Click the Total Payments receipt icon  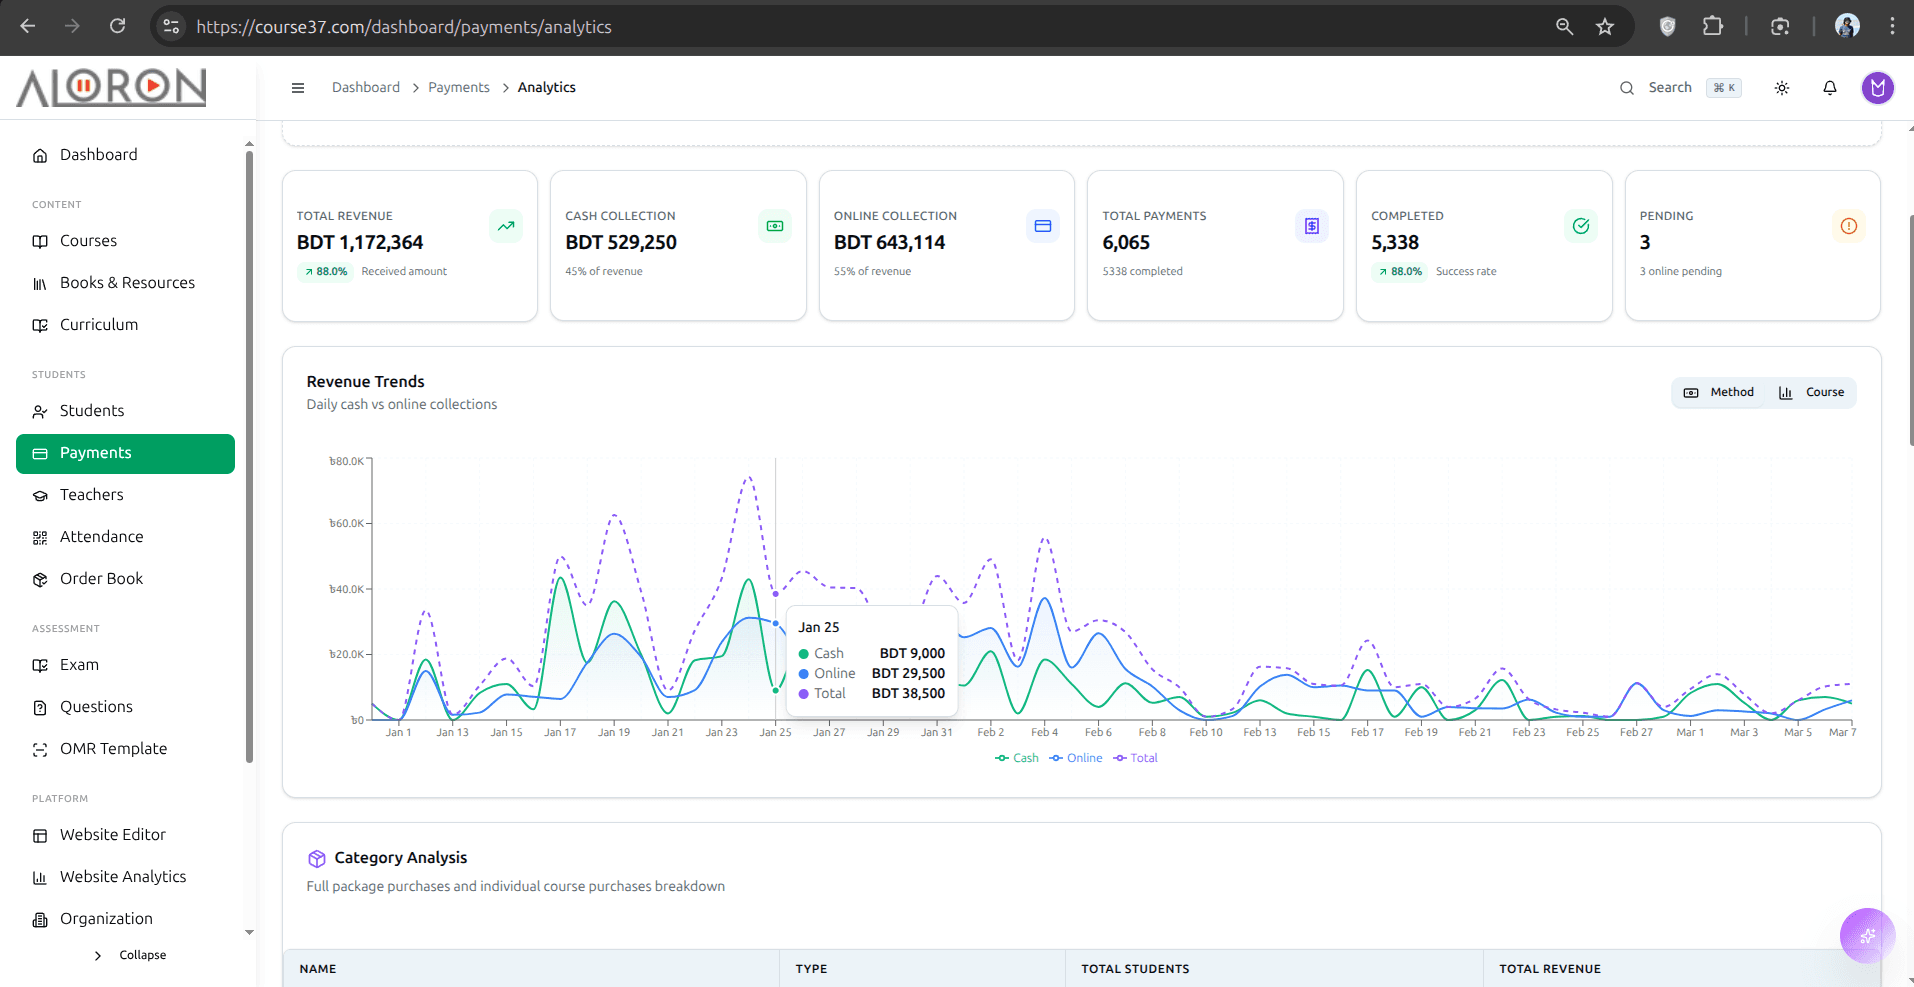click(x=1311, y=226)
